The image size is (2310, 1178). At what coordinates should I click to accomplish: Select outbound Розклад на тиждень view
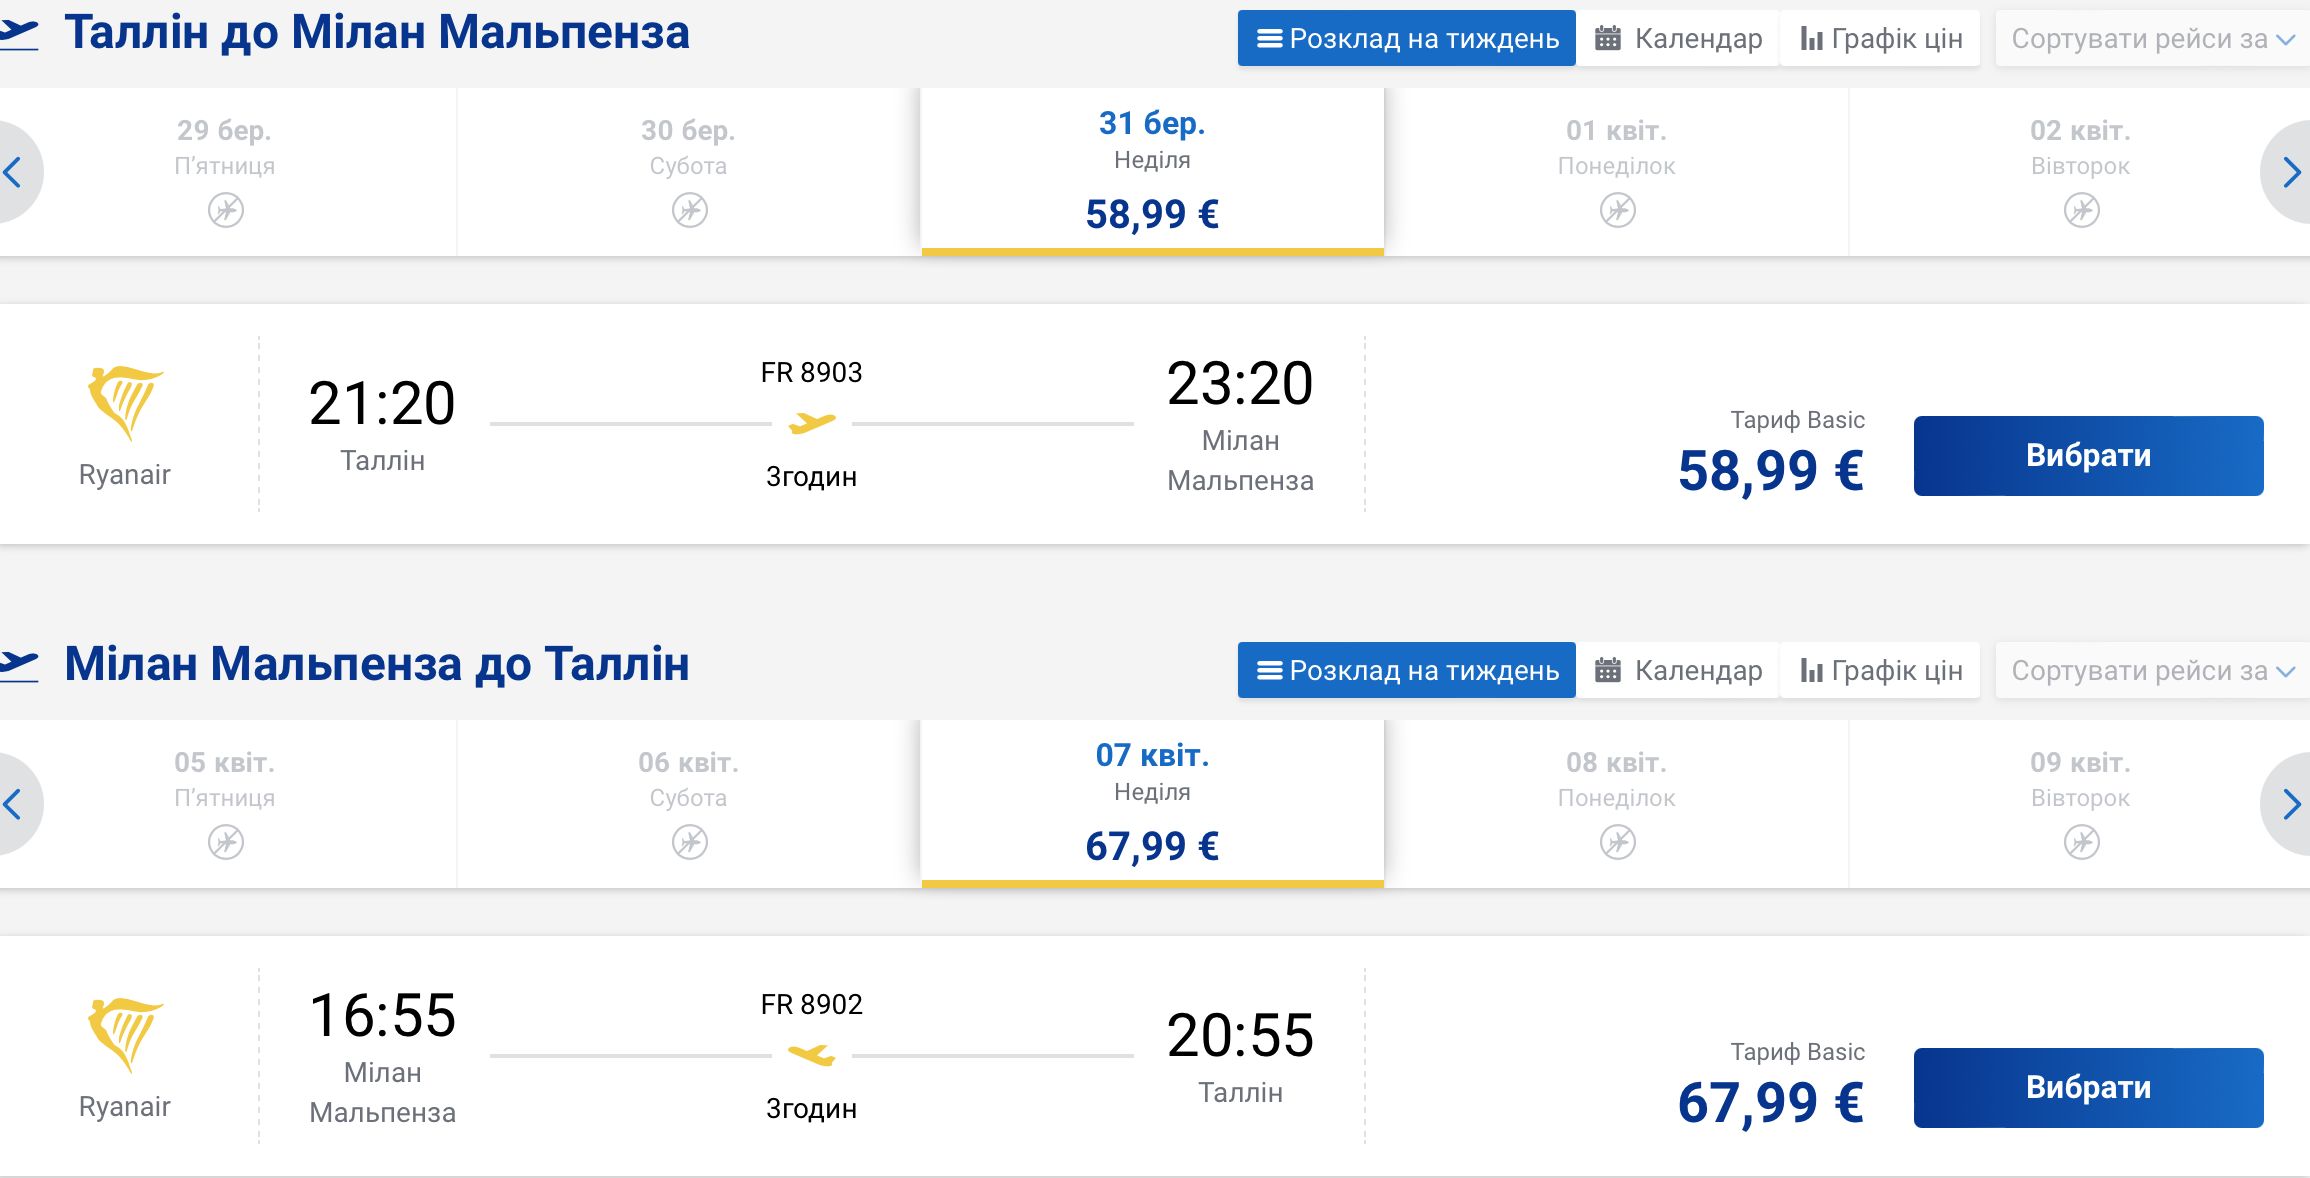click(x=1407, y=39)
